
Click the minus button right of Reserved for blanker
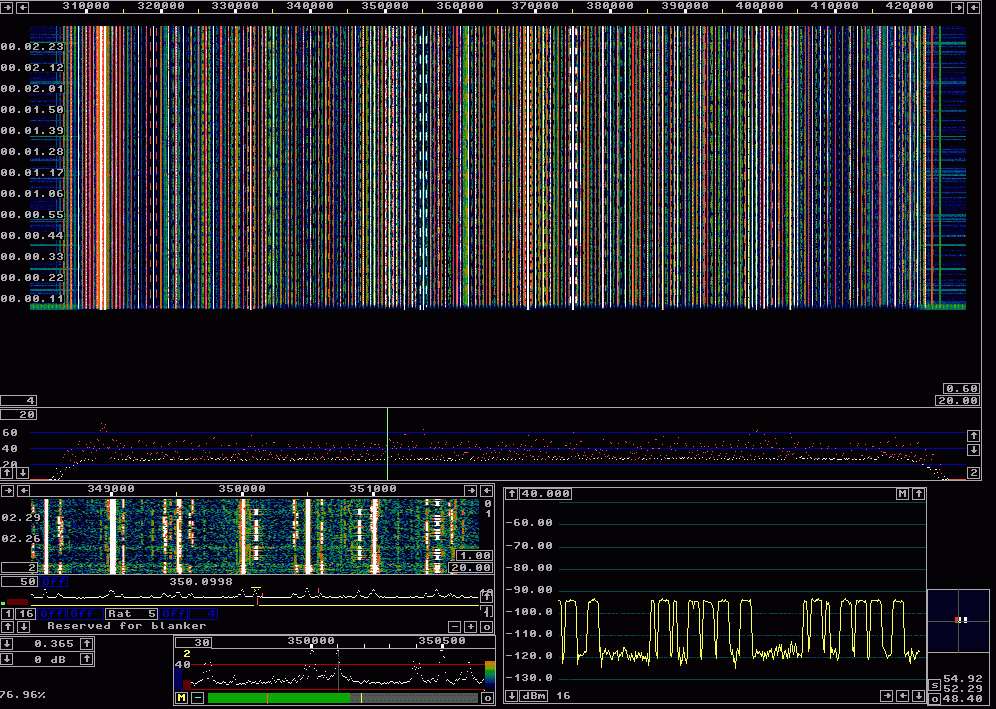pos(455,626)
